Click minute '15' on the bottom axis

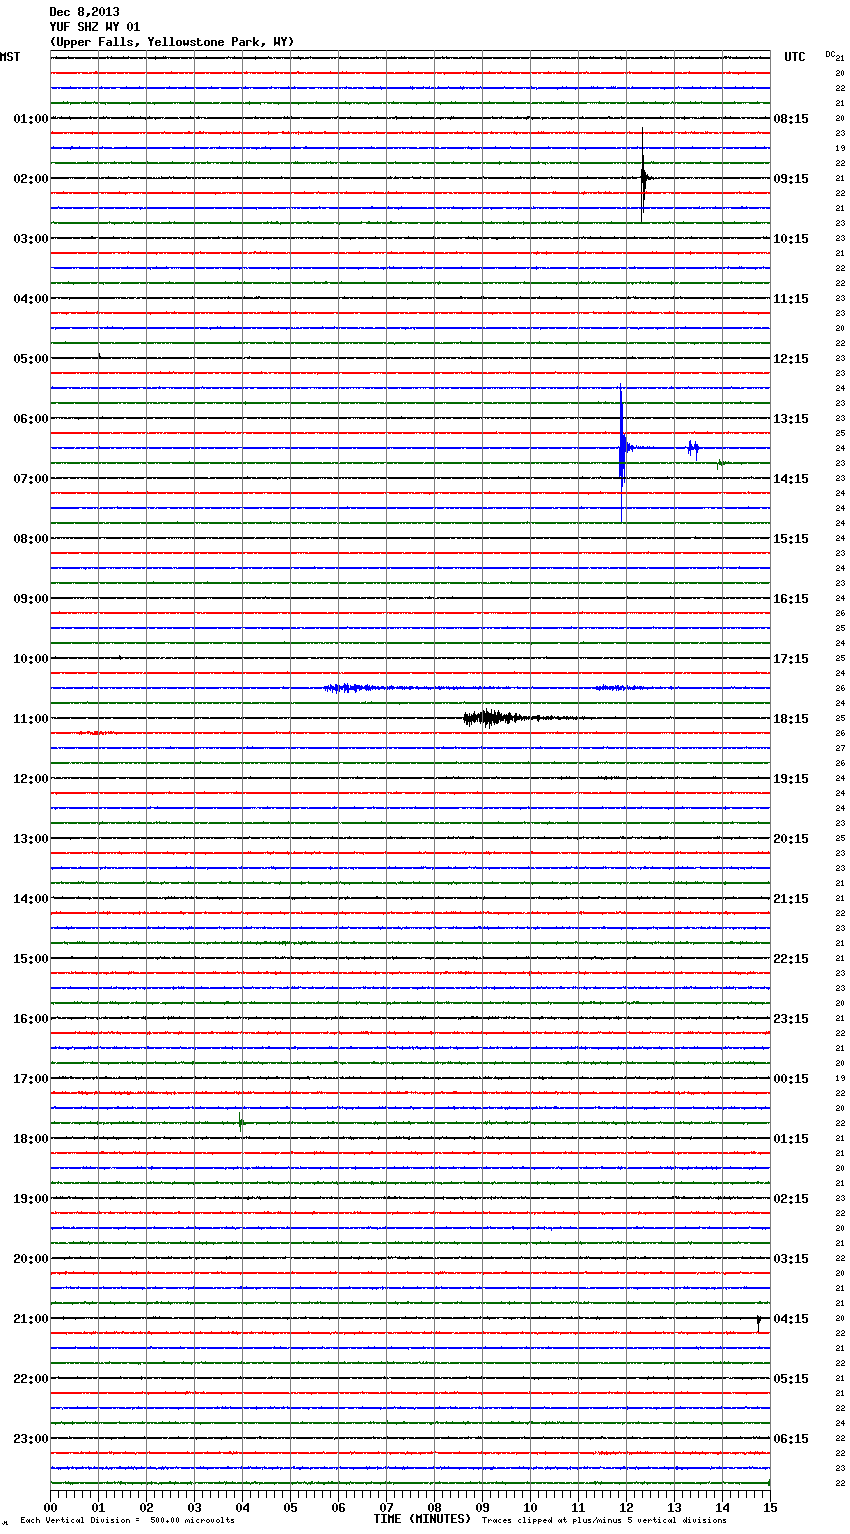(770, 1507)
